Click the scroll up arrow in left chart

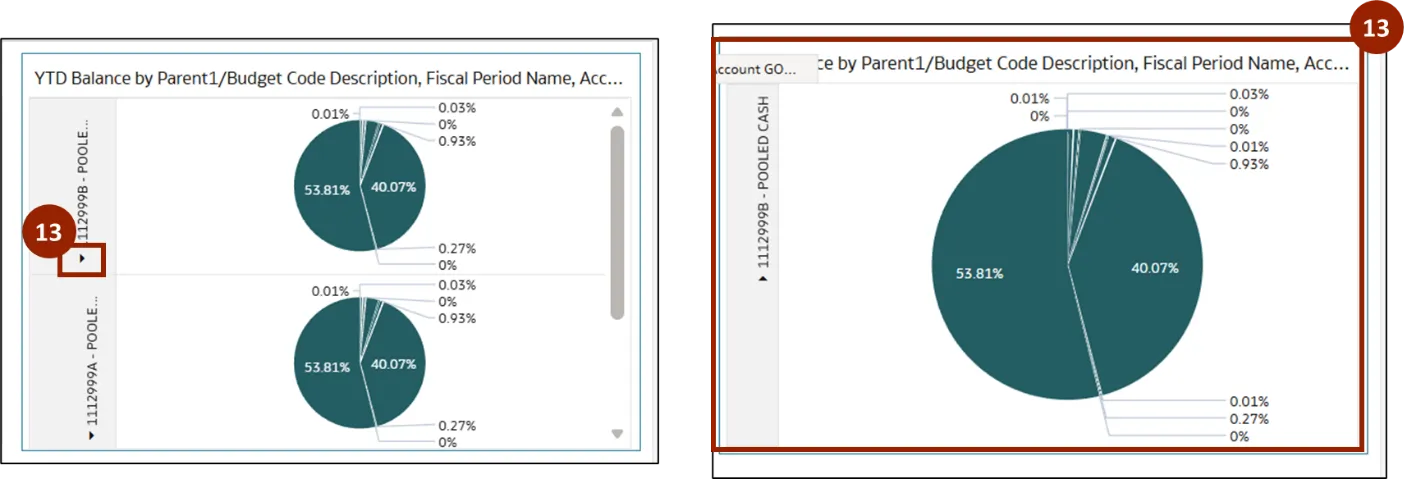(617, 112)
